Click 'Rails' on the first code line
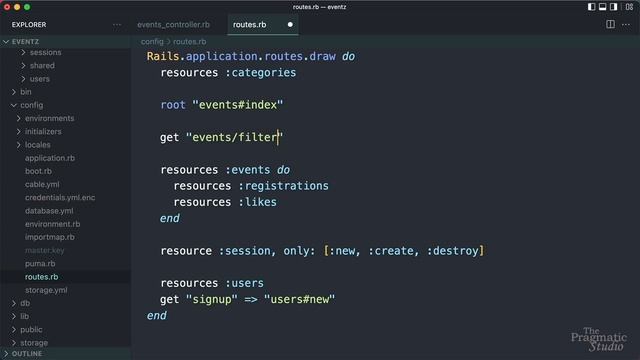This screenshot has height=360, width=640. click(x=163, y=56)
